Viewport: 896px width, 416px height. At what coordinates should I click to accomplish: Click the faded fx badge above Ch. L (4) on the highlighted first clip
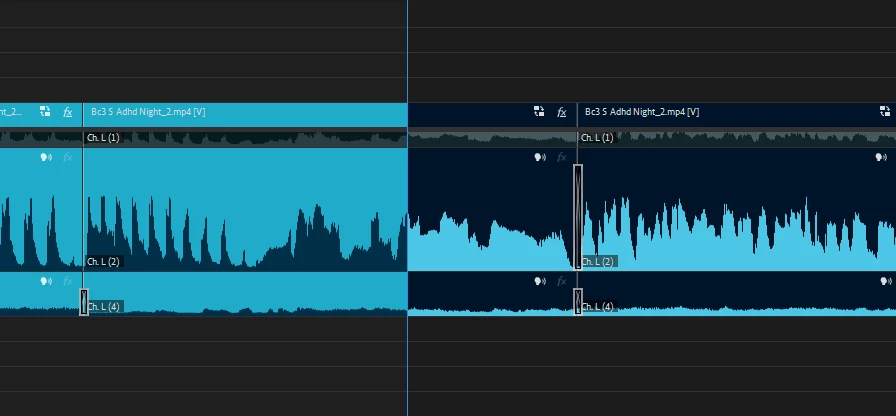[67, 281]
